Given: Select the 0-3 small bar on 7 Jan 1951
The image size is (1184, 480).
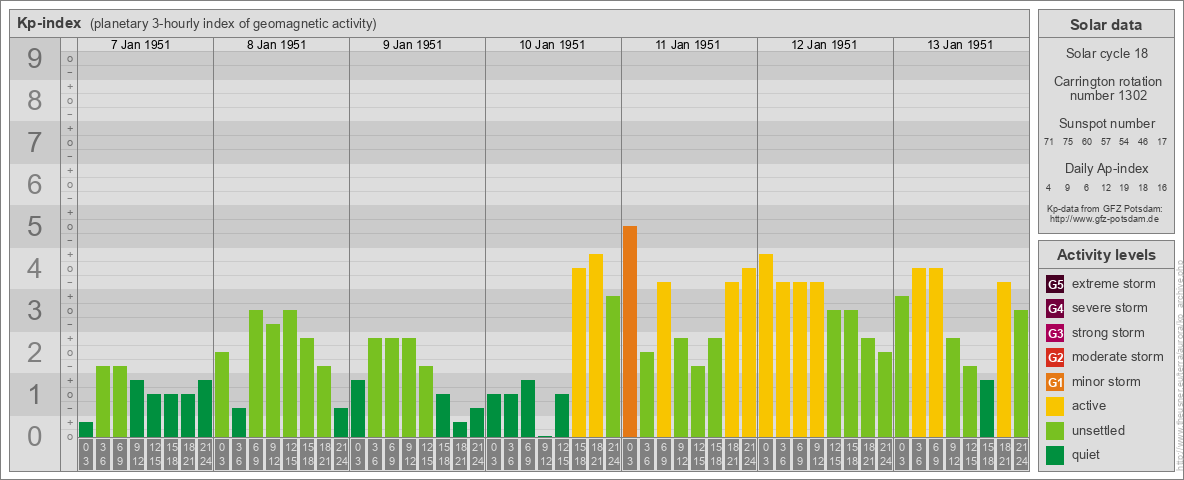Looking at the screenshot, I should coord(86,429).
